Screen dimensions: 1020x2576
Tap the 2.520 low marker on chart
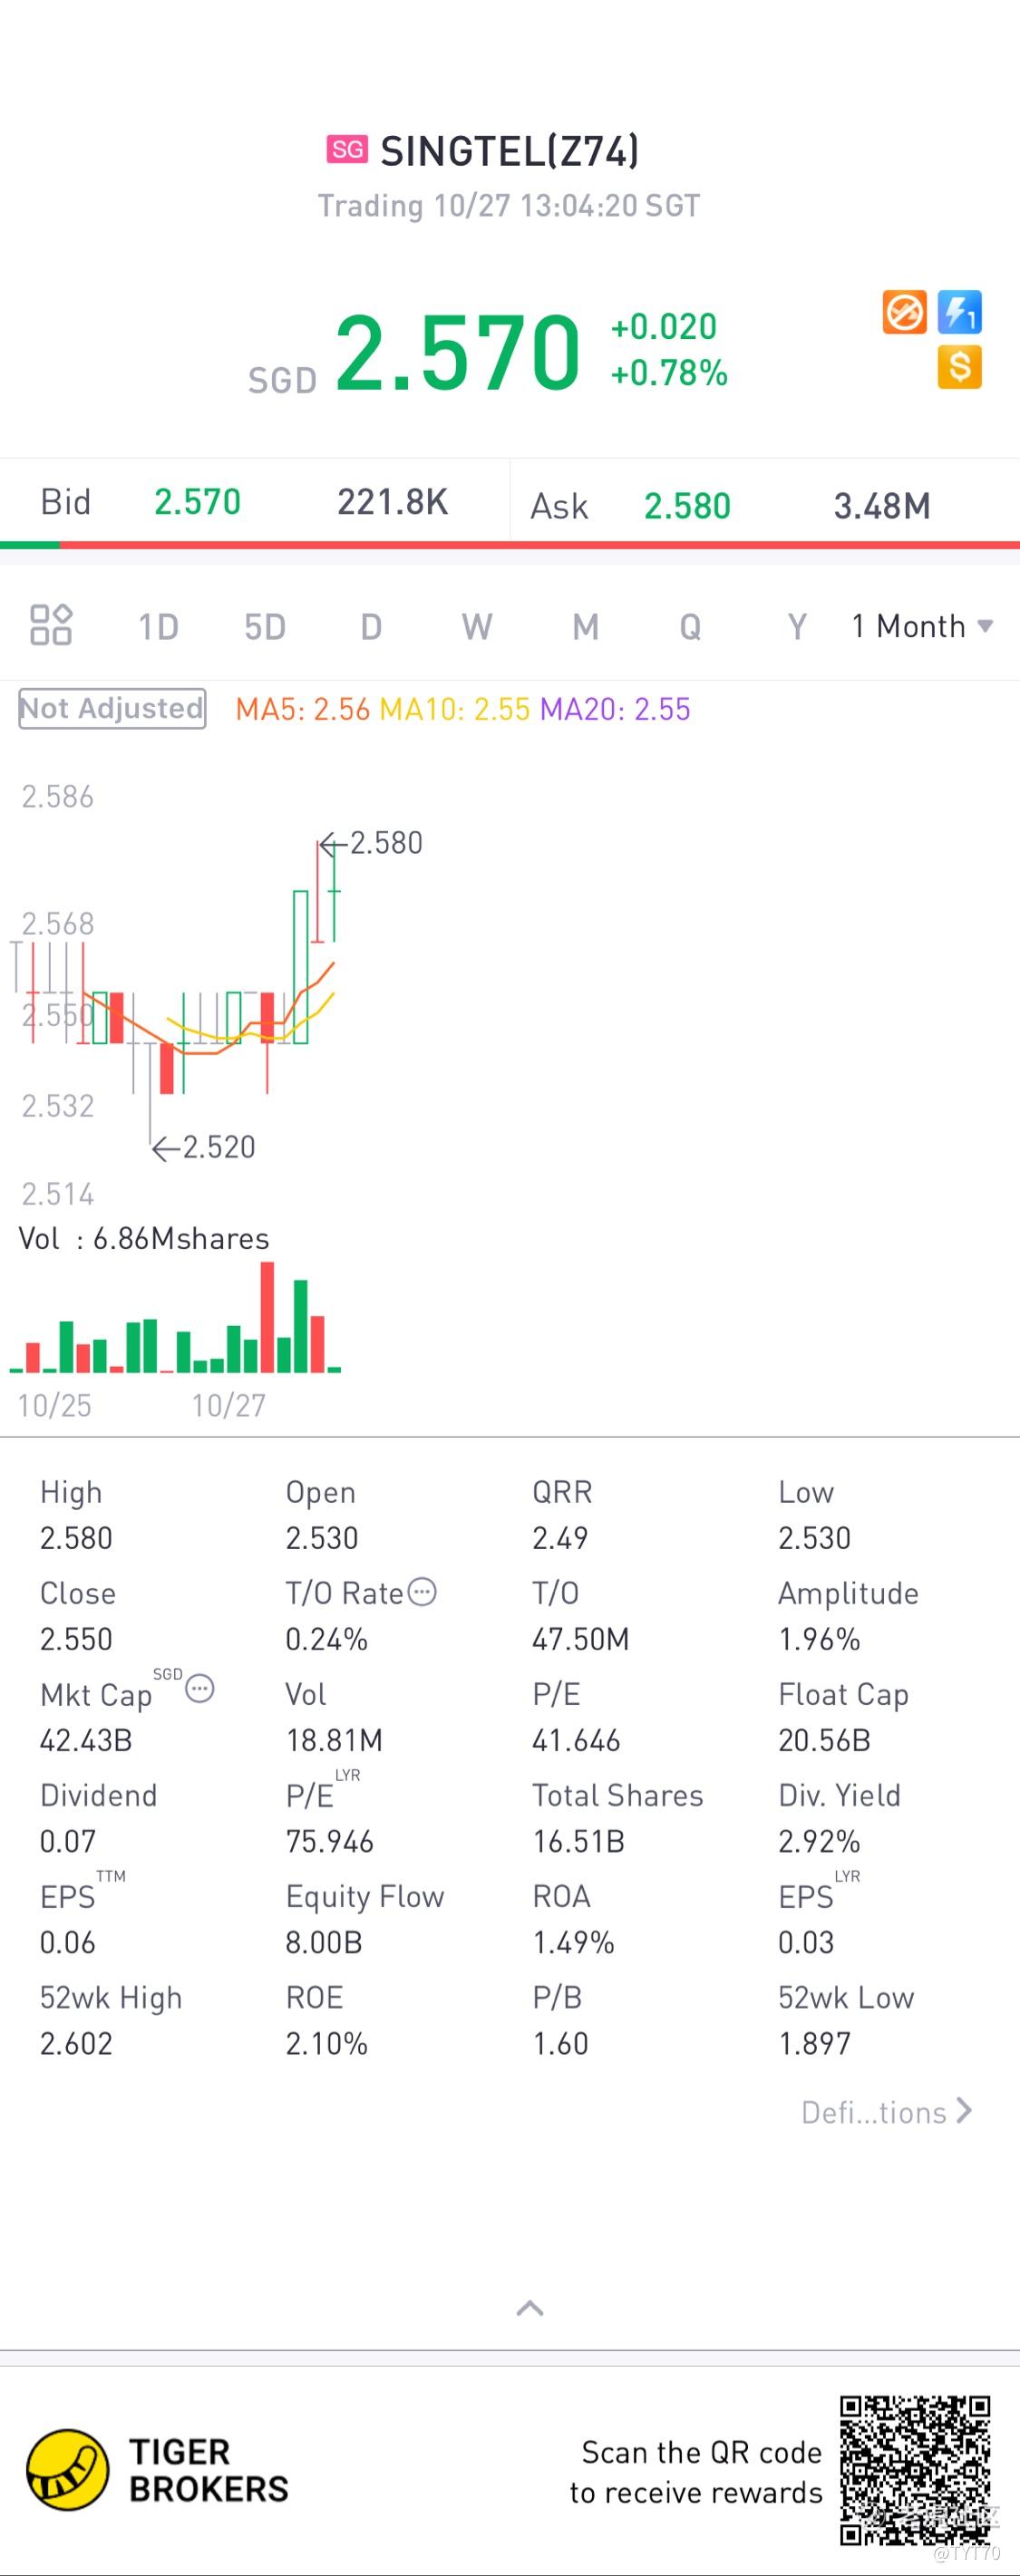point(204,1147)
